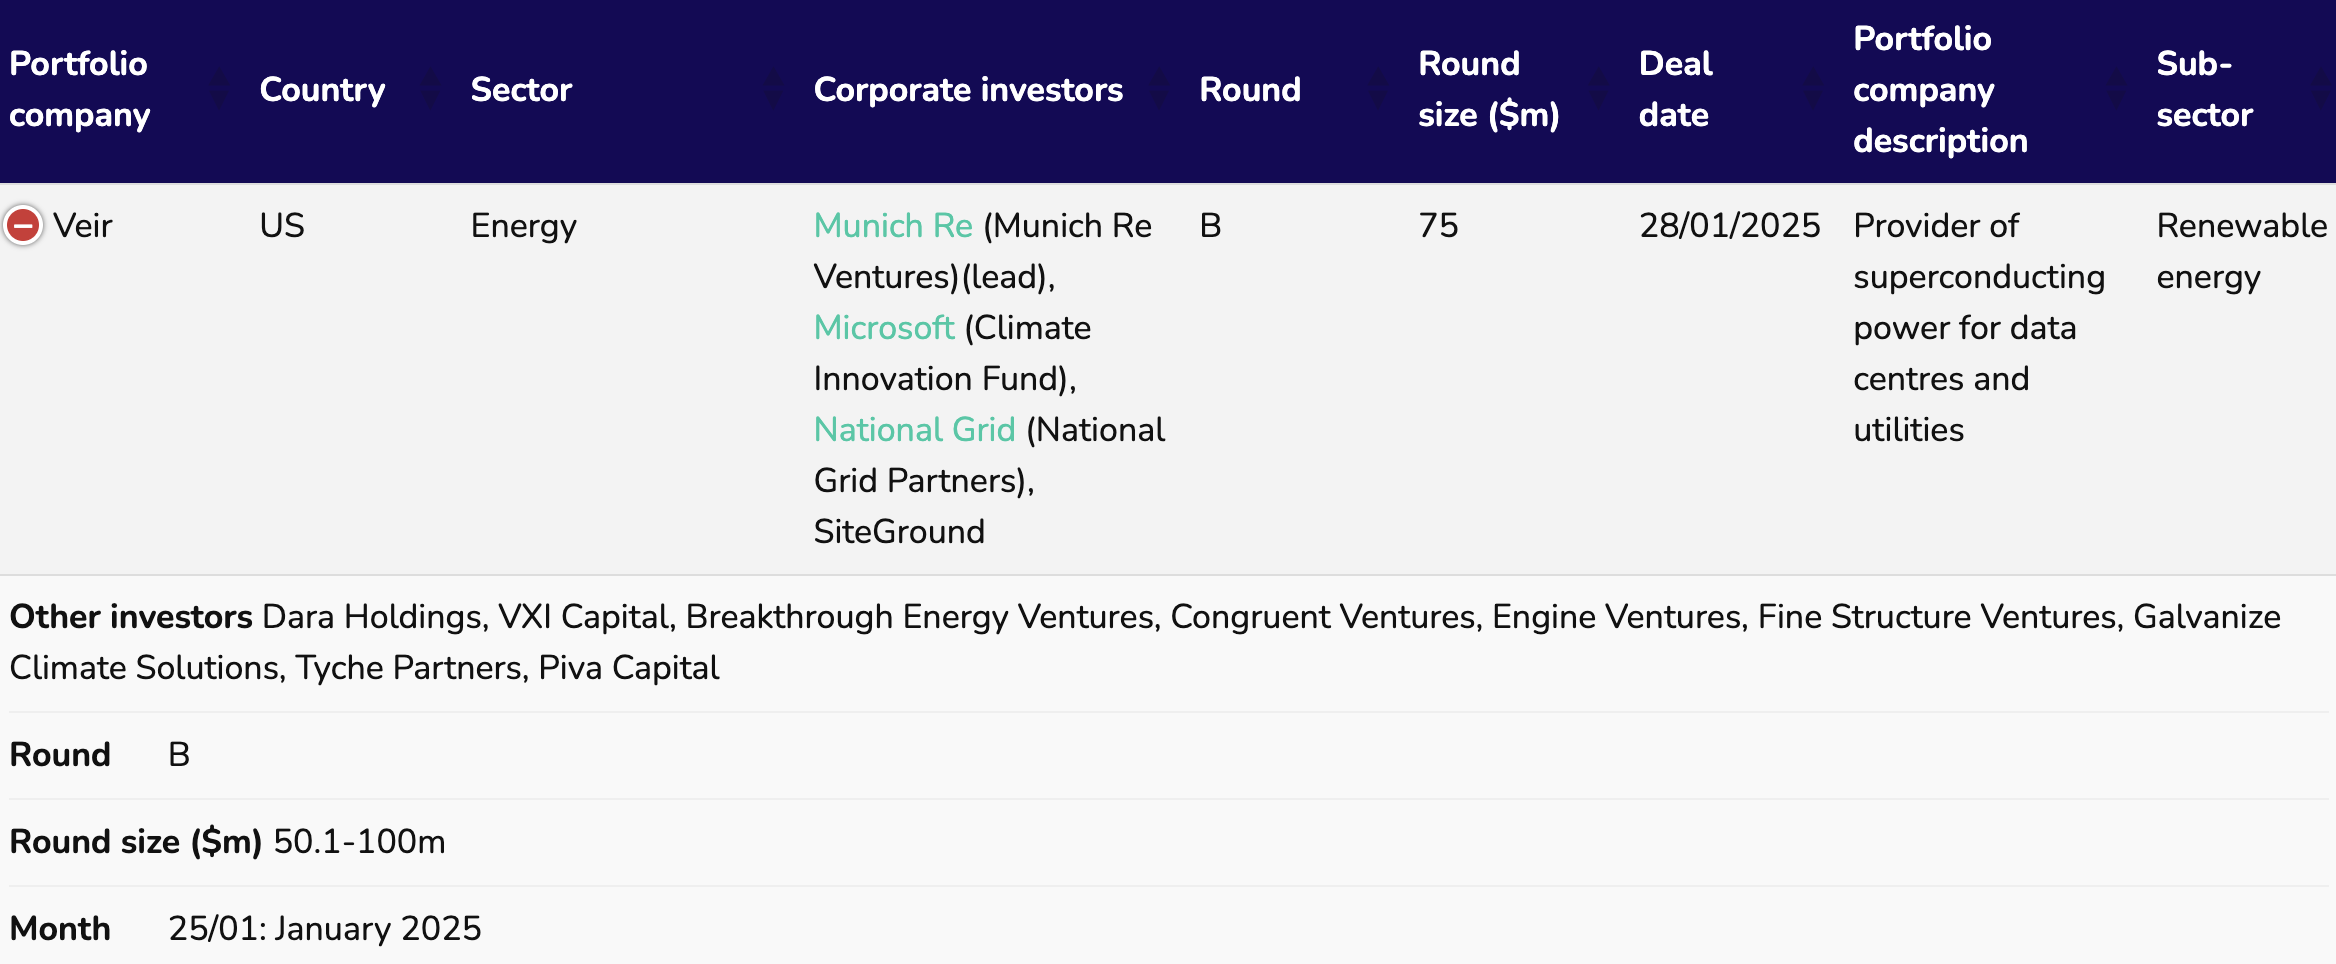Open the Microsoft investor link
The width and height of the screenshot is (2336, 964).
884,328
